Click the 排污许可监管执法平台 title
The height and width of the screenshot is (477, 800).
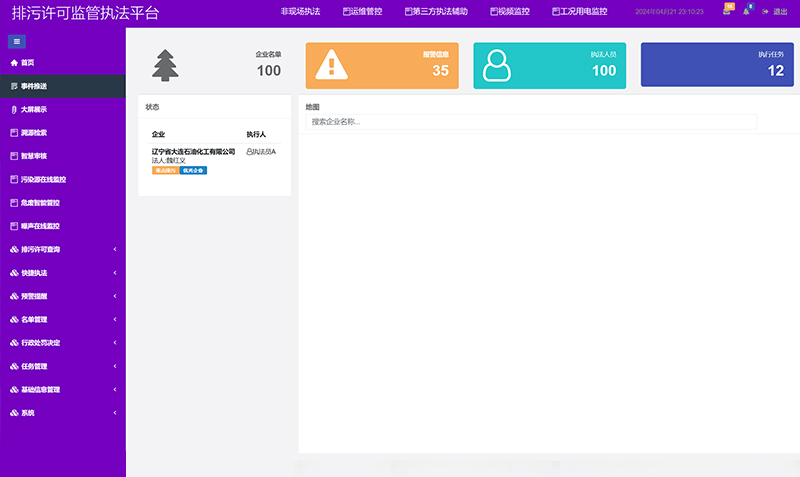(x=86, y=13)
